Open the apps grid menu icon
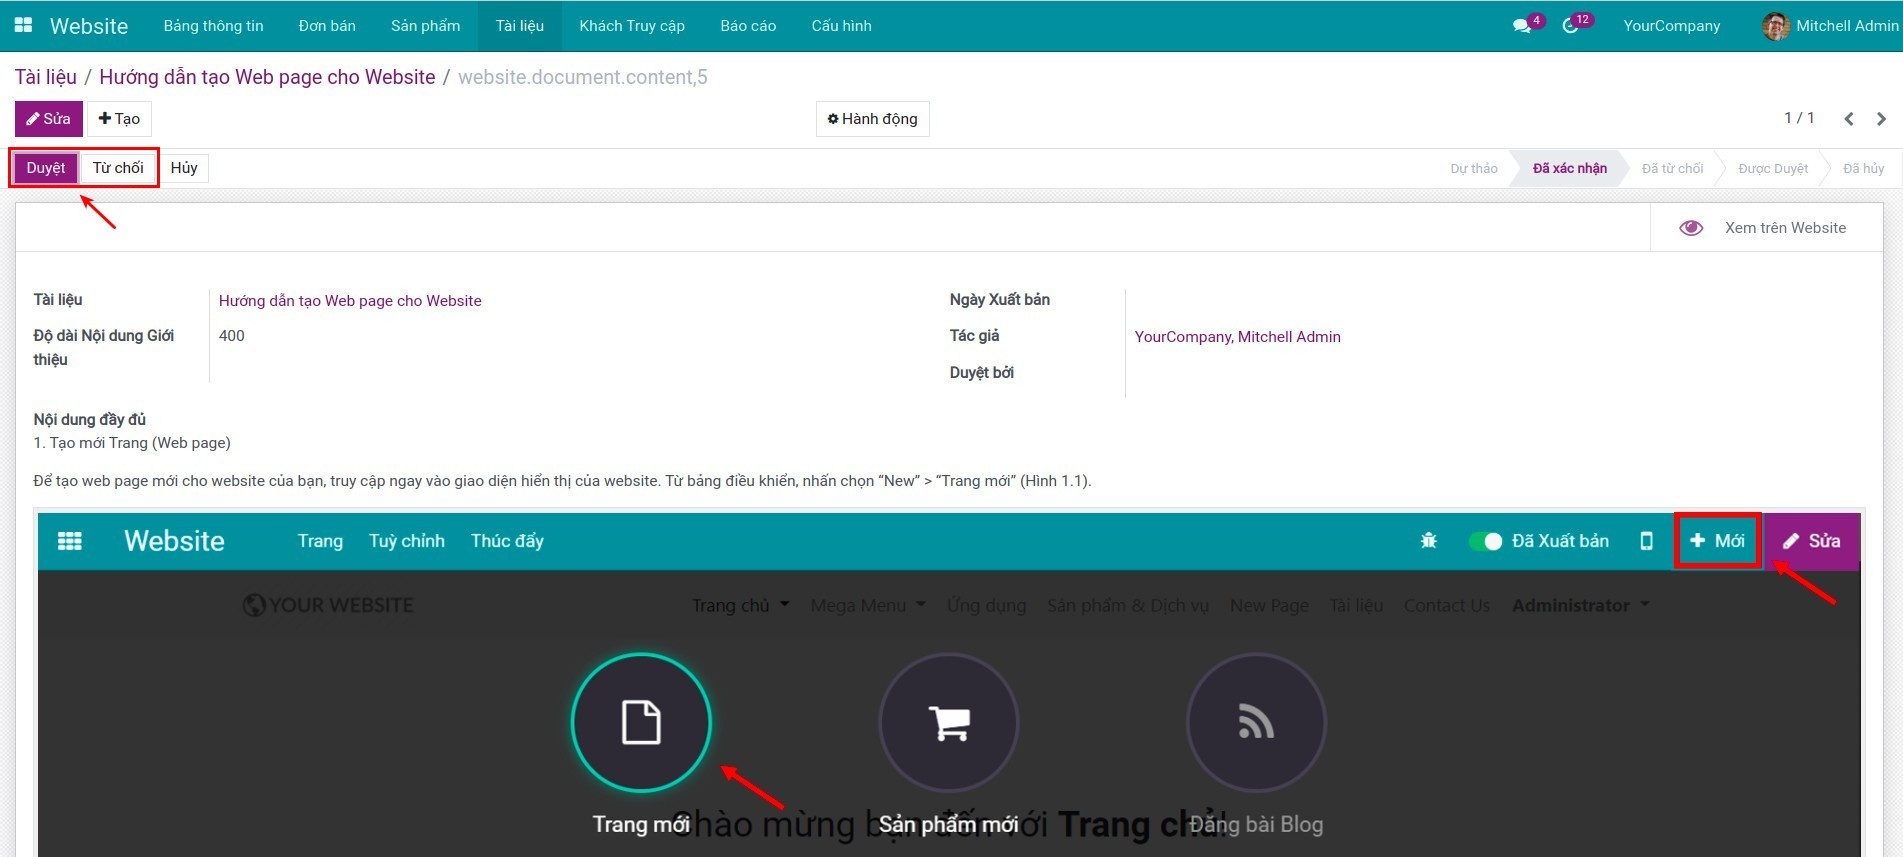 click(23, 25)
